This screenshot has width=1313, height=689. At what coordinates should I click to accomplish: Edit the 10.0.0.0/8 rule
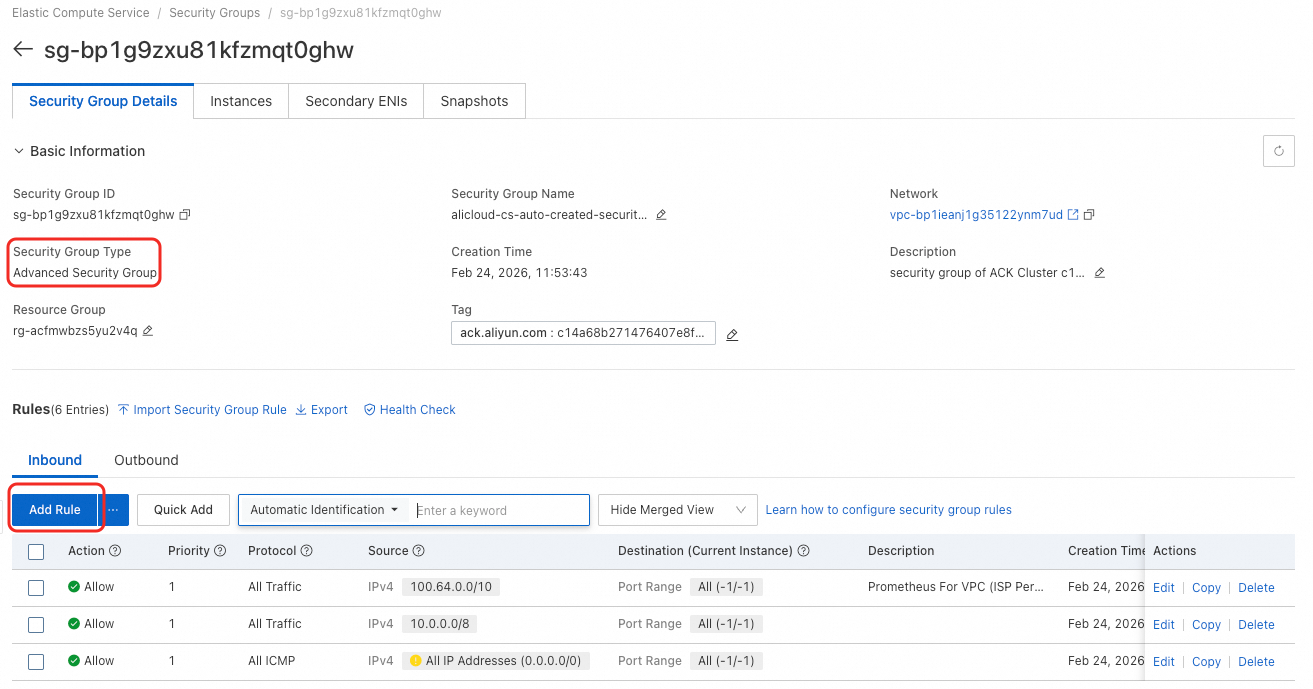click(x=1164, y=625)
